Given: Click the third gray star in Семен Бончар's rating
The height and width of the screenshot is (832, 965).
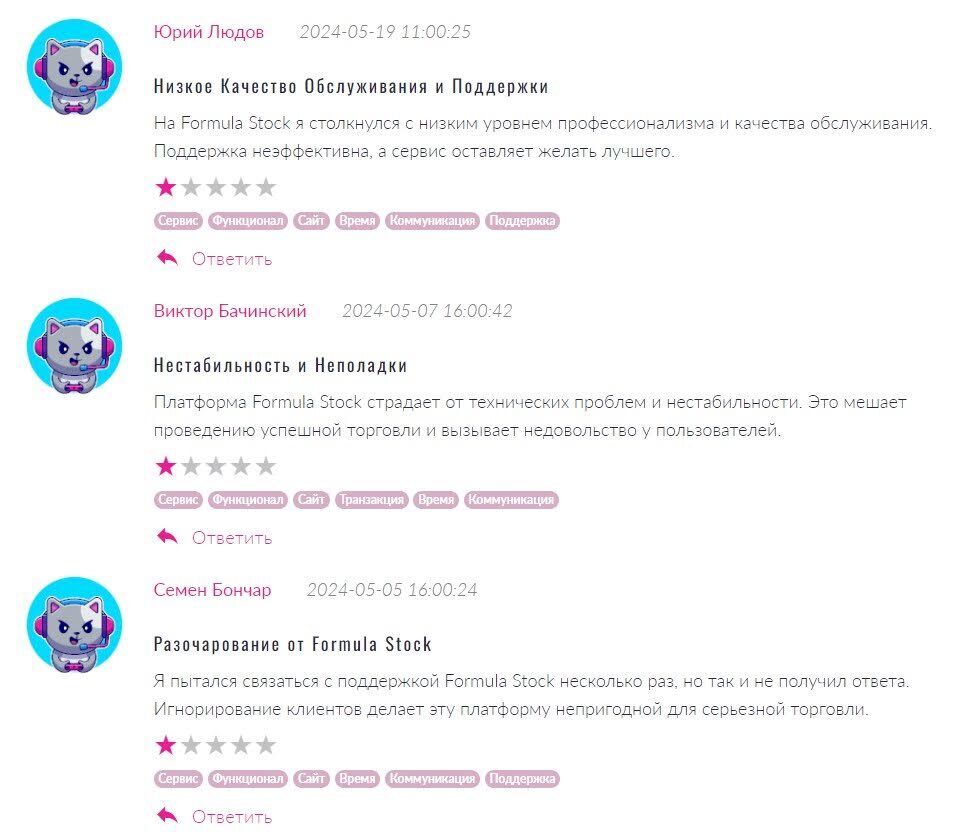Looking at the screenshot, I should tap(216, 745).
